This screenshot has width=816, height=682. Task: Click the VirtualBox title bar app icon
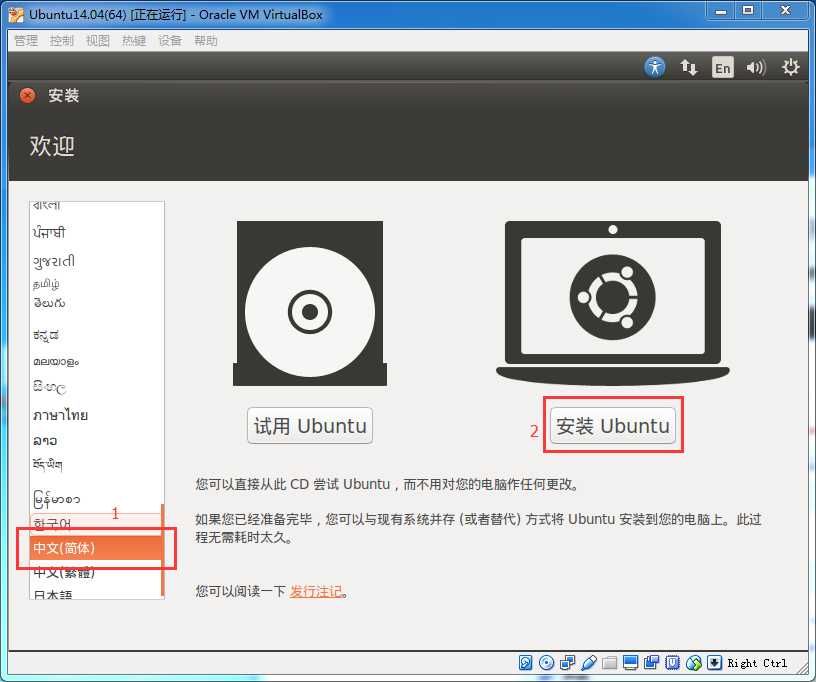point(16,15)
